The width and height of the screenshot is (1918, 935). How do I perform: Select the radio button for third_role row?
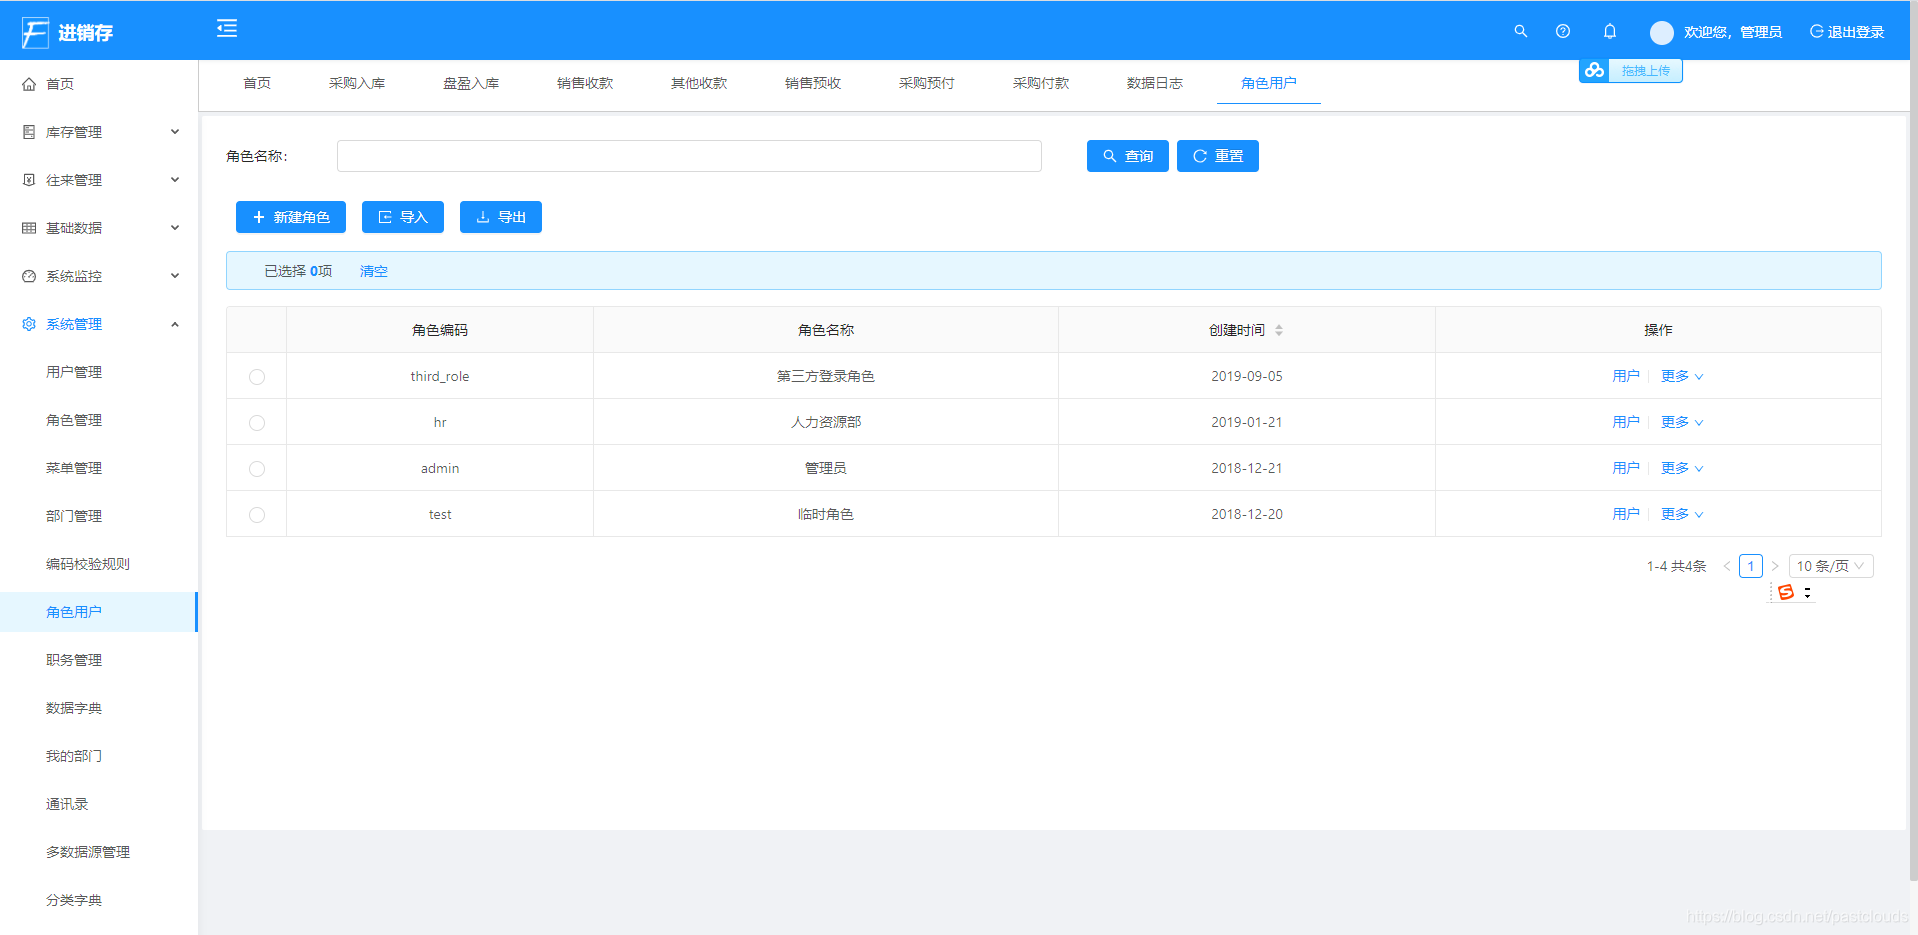tap(257, 377)
